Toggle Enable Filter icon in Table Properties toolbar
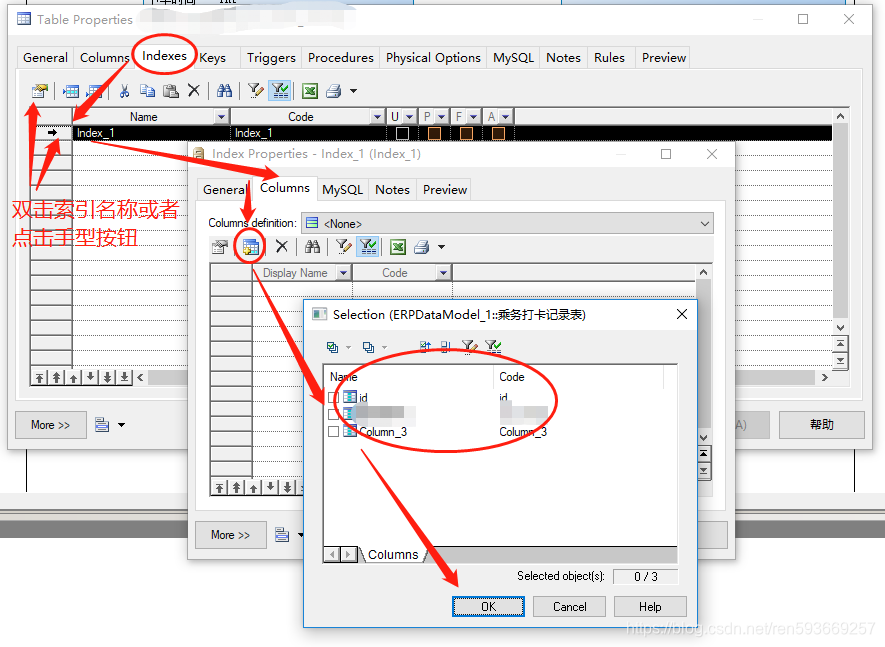The height and width of the screenshot is (647, 885). pos(280,91)
